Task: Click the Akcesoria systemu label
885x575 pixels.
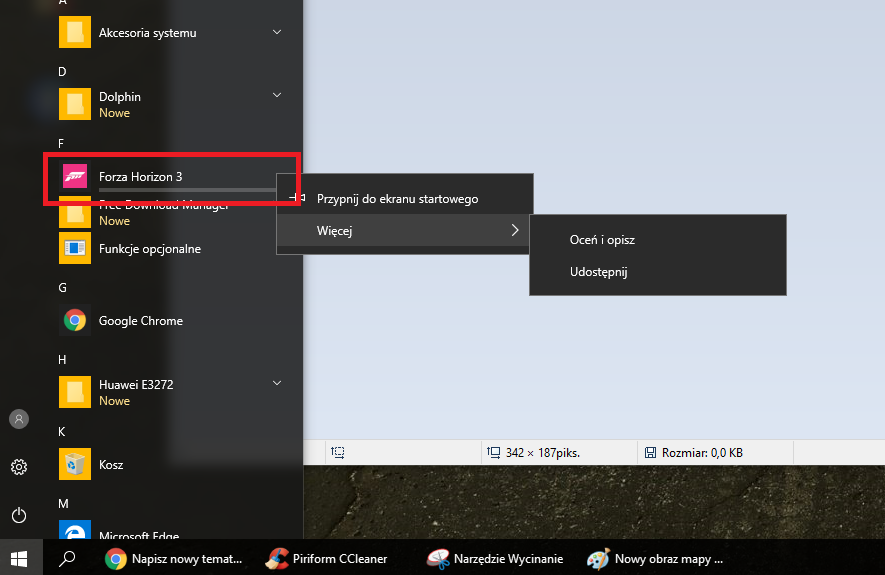Action: 147,33
